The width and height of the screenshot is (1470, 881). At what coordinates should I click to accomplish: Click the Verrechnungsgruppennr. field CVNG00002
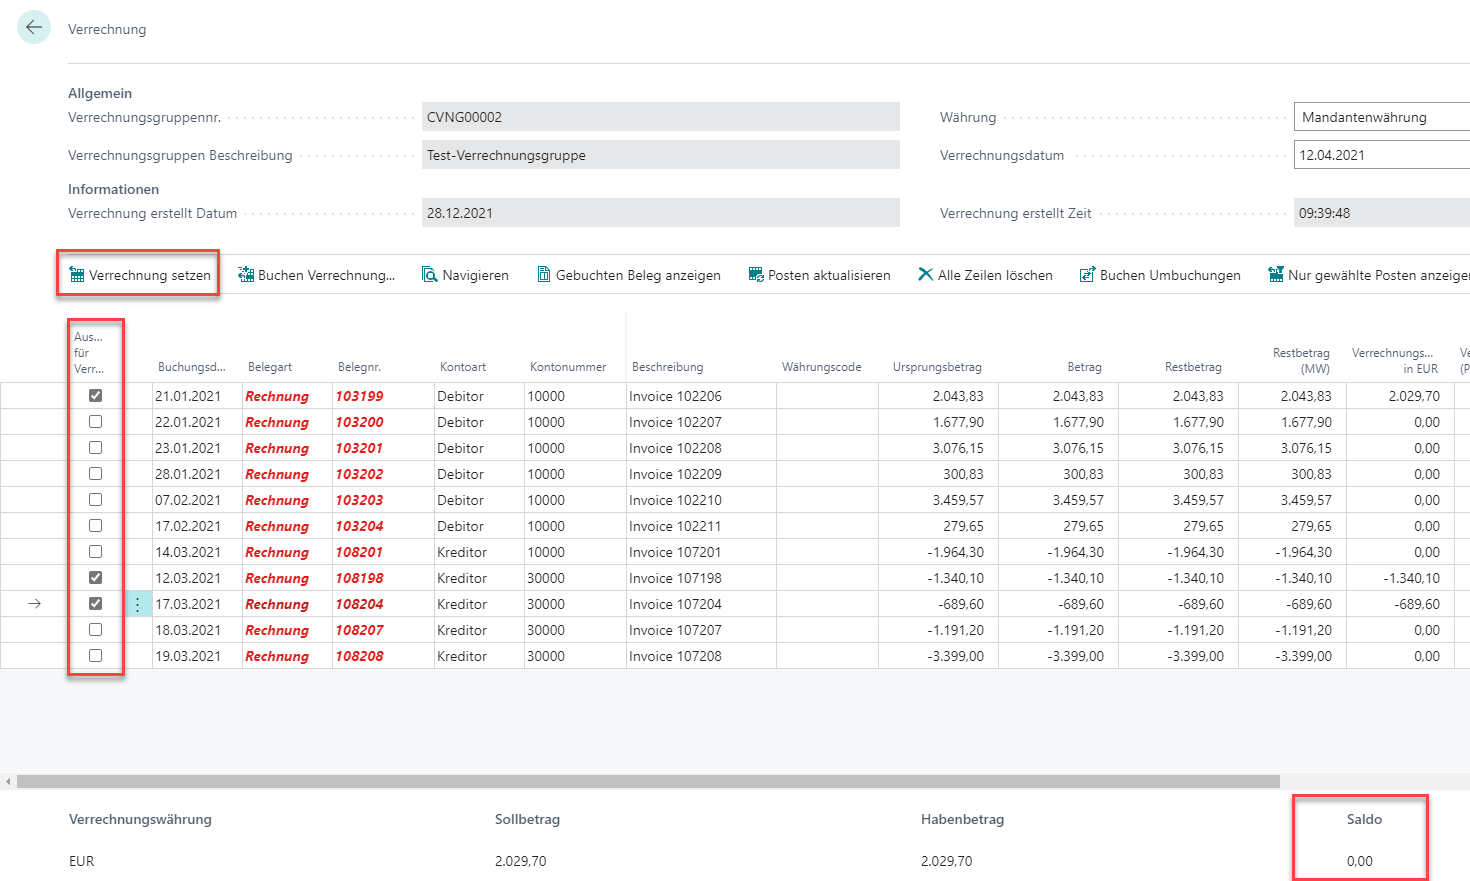(x=661, y=117)
